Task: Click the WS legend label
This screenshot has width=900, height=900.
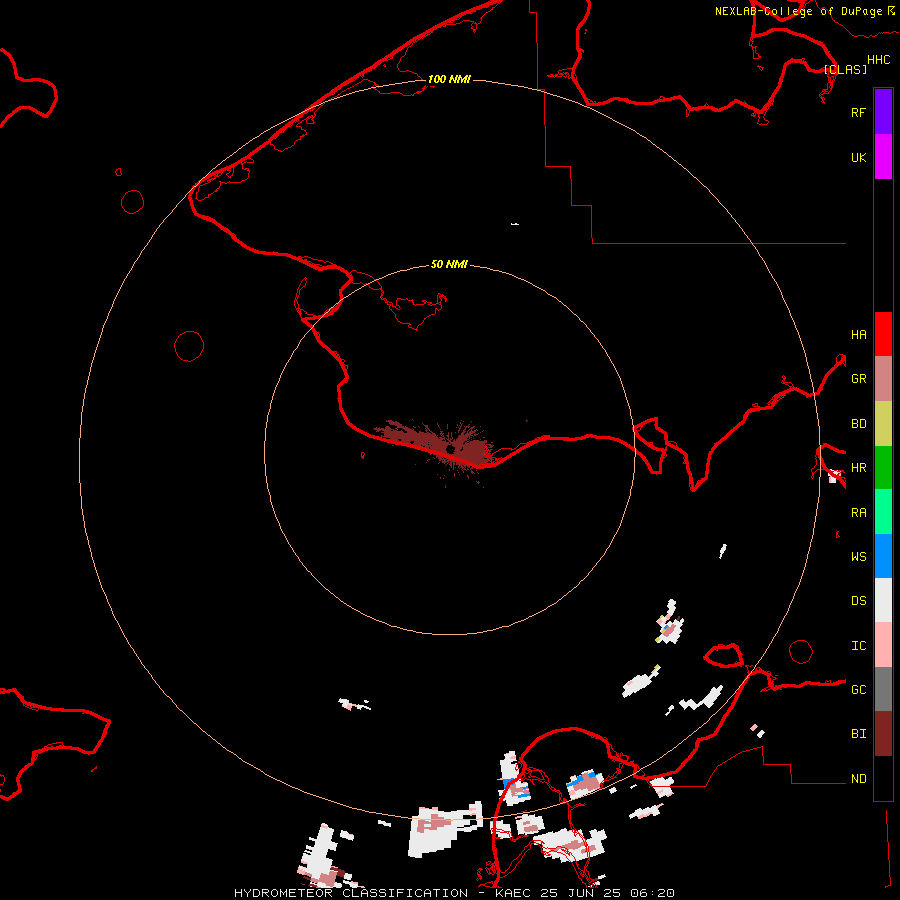Action: tap(858, 557)
